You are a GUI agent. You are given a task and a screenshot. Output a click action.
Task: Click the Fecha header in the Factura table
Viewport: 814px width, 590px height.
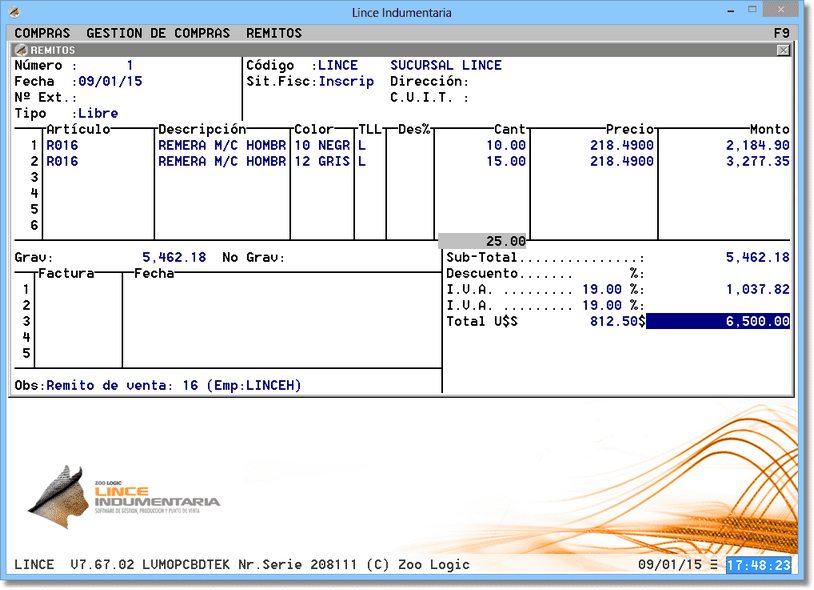tap(154, 273)
